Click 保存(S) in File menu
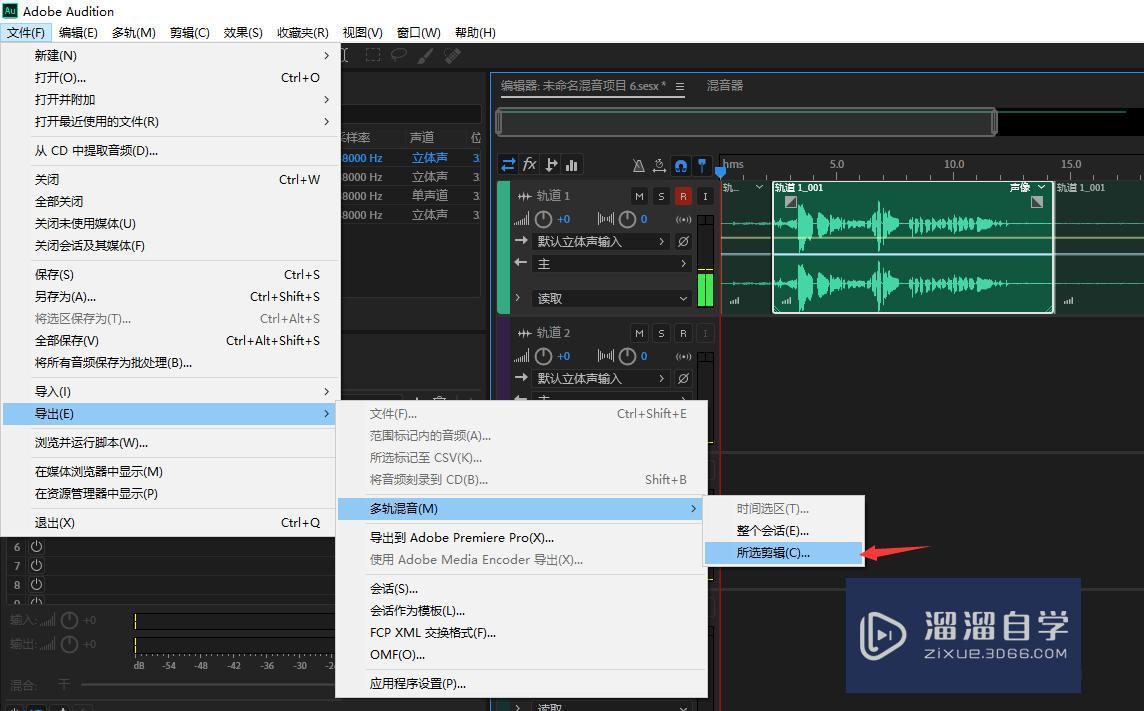Viewport: 1144px width, 711px height. [x=171, y=275]
